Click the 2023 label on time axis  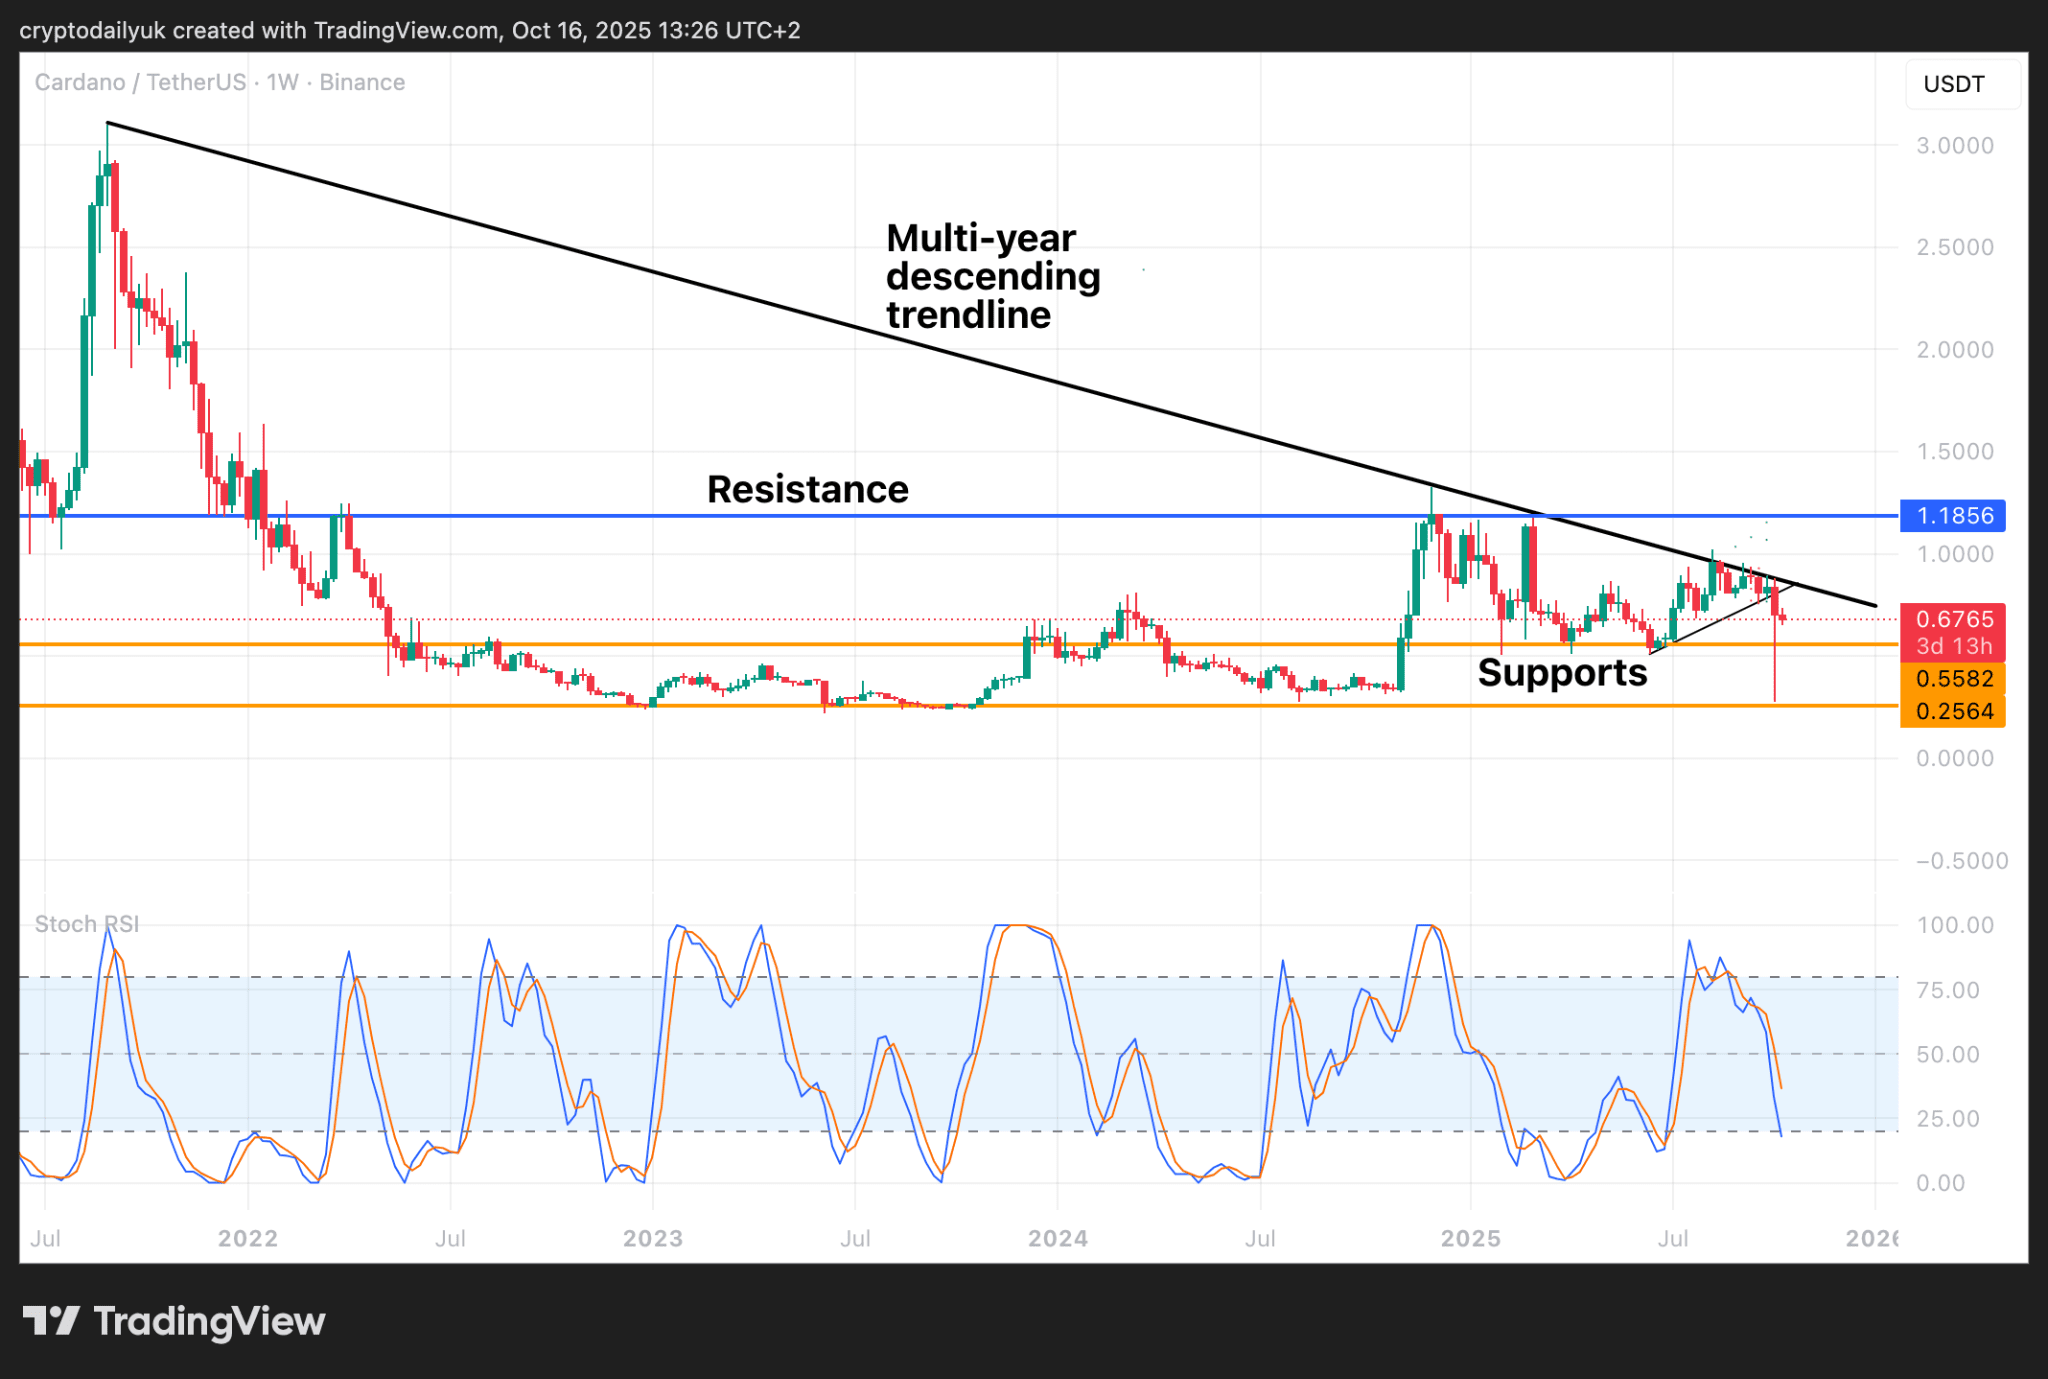(x=652, y=1239)
